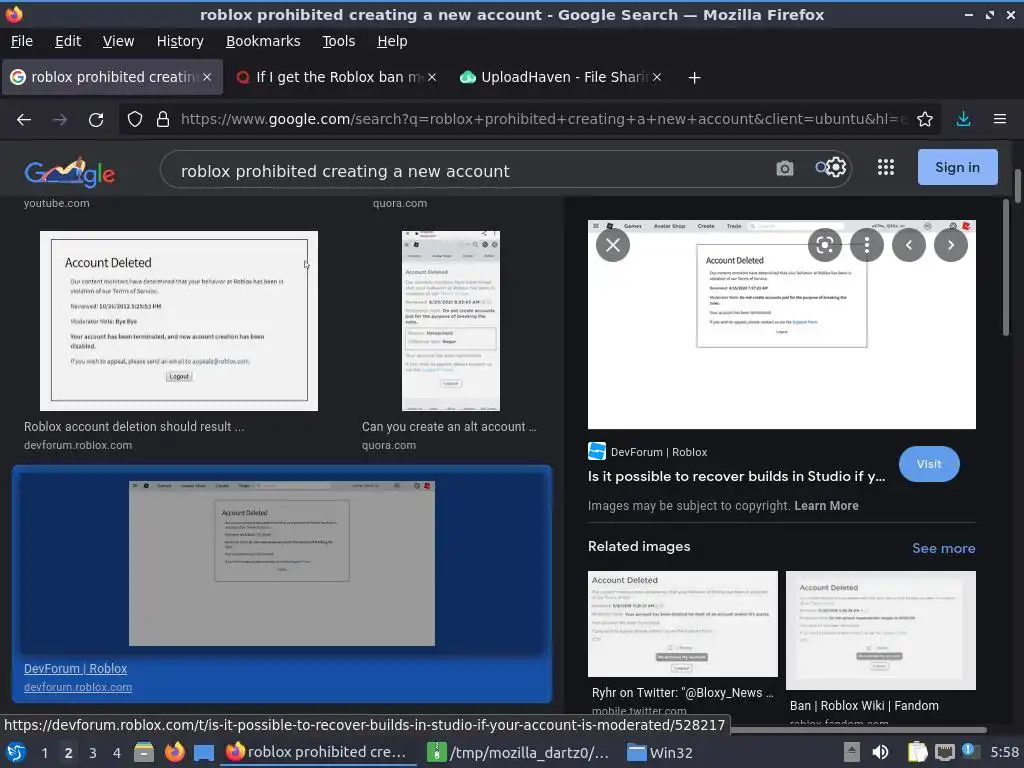Open the File menu
The height and width of the screenshot is (768, 1024).
22,41
